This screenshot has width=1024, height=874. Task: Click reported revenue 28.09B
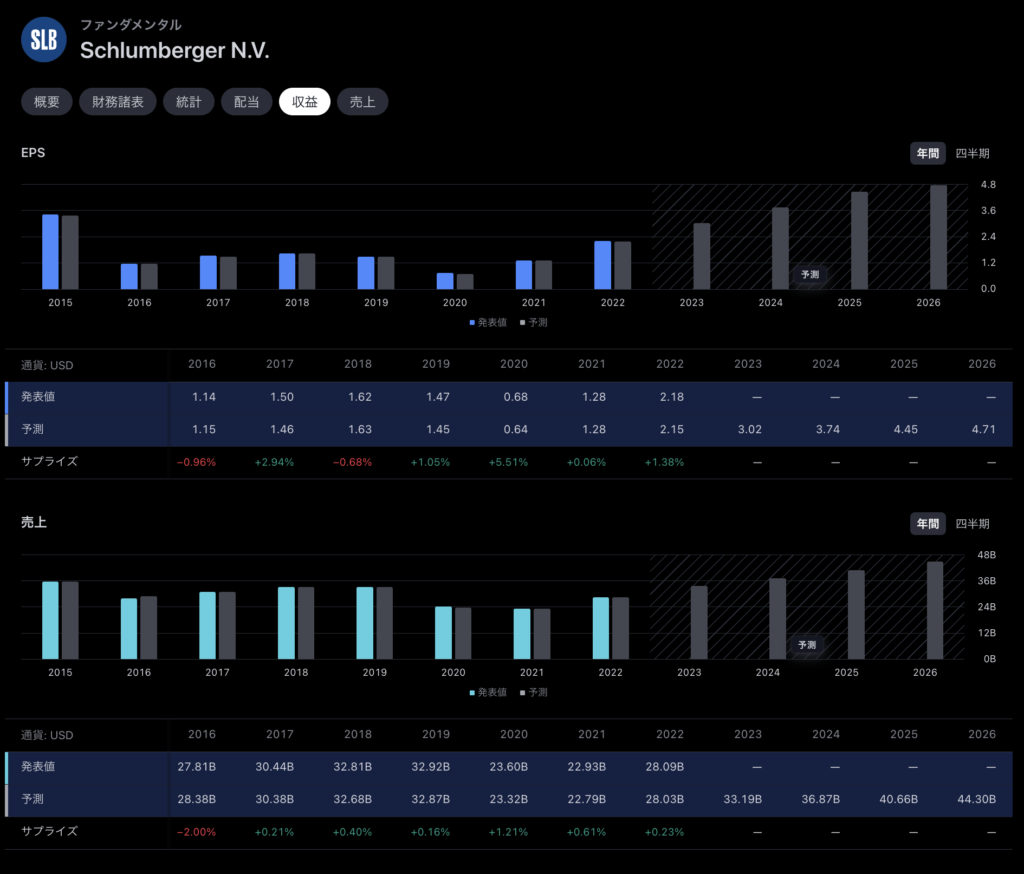tap(665, 767)
